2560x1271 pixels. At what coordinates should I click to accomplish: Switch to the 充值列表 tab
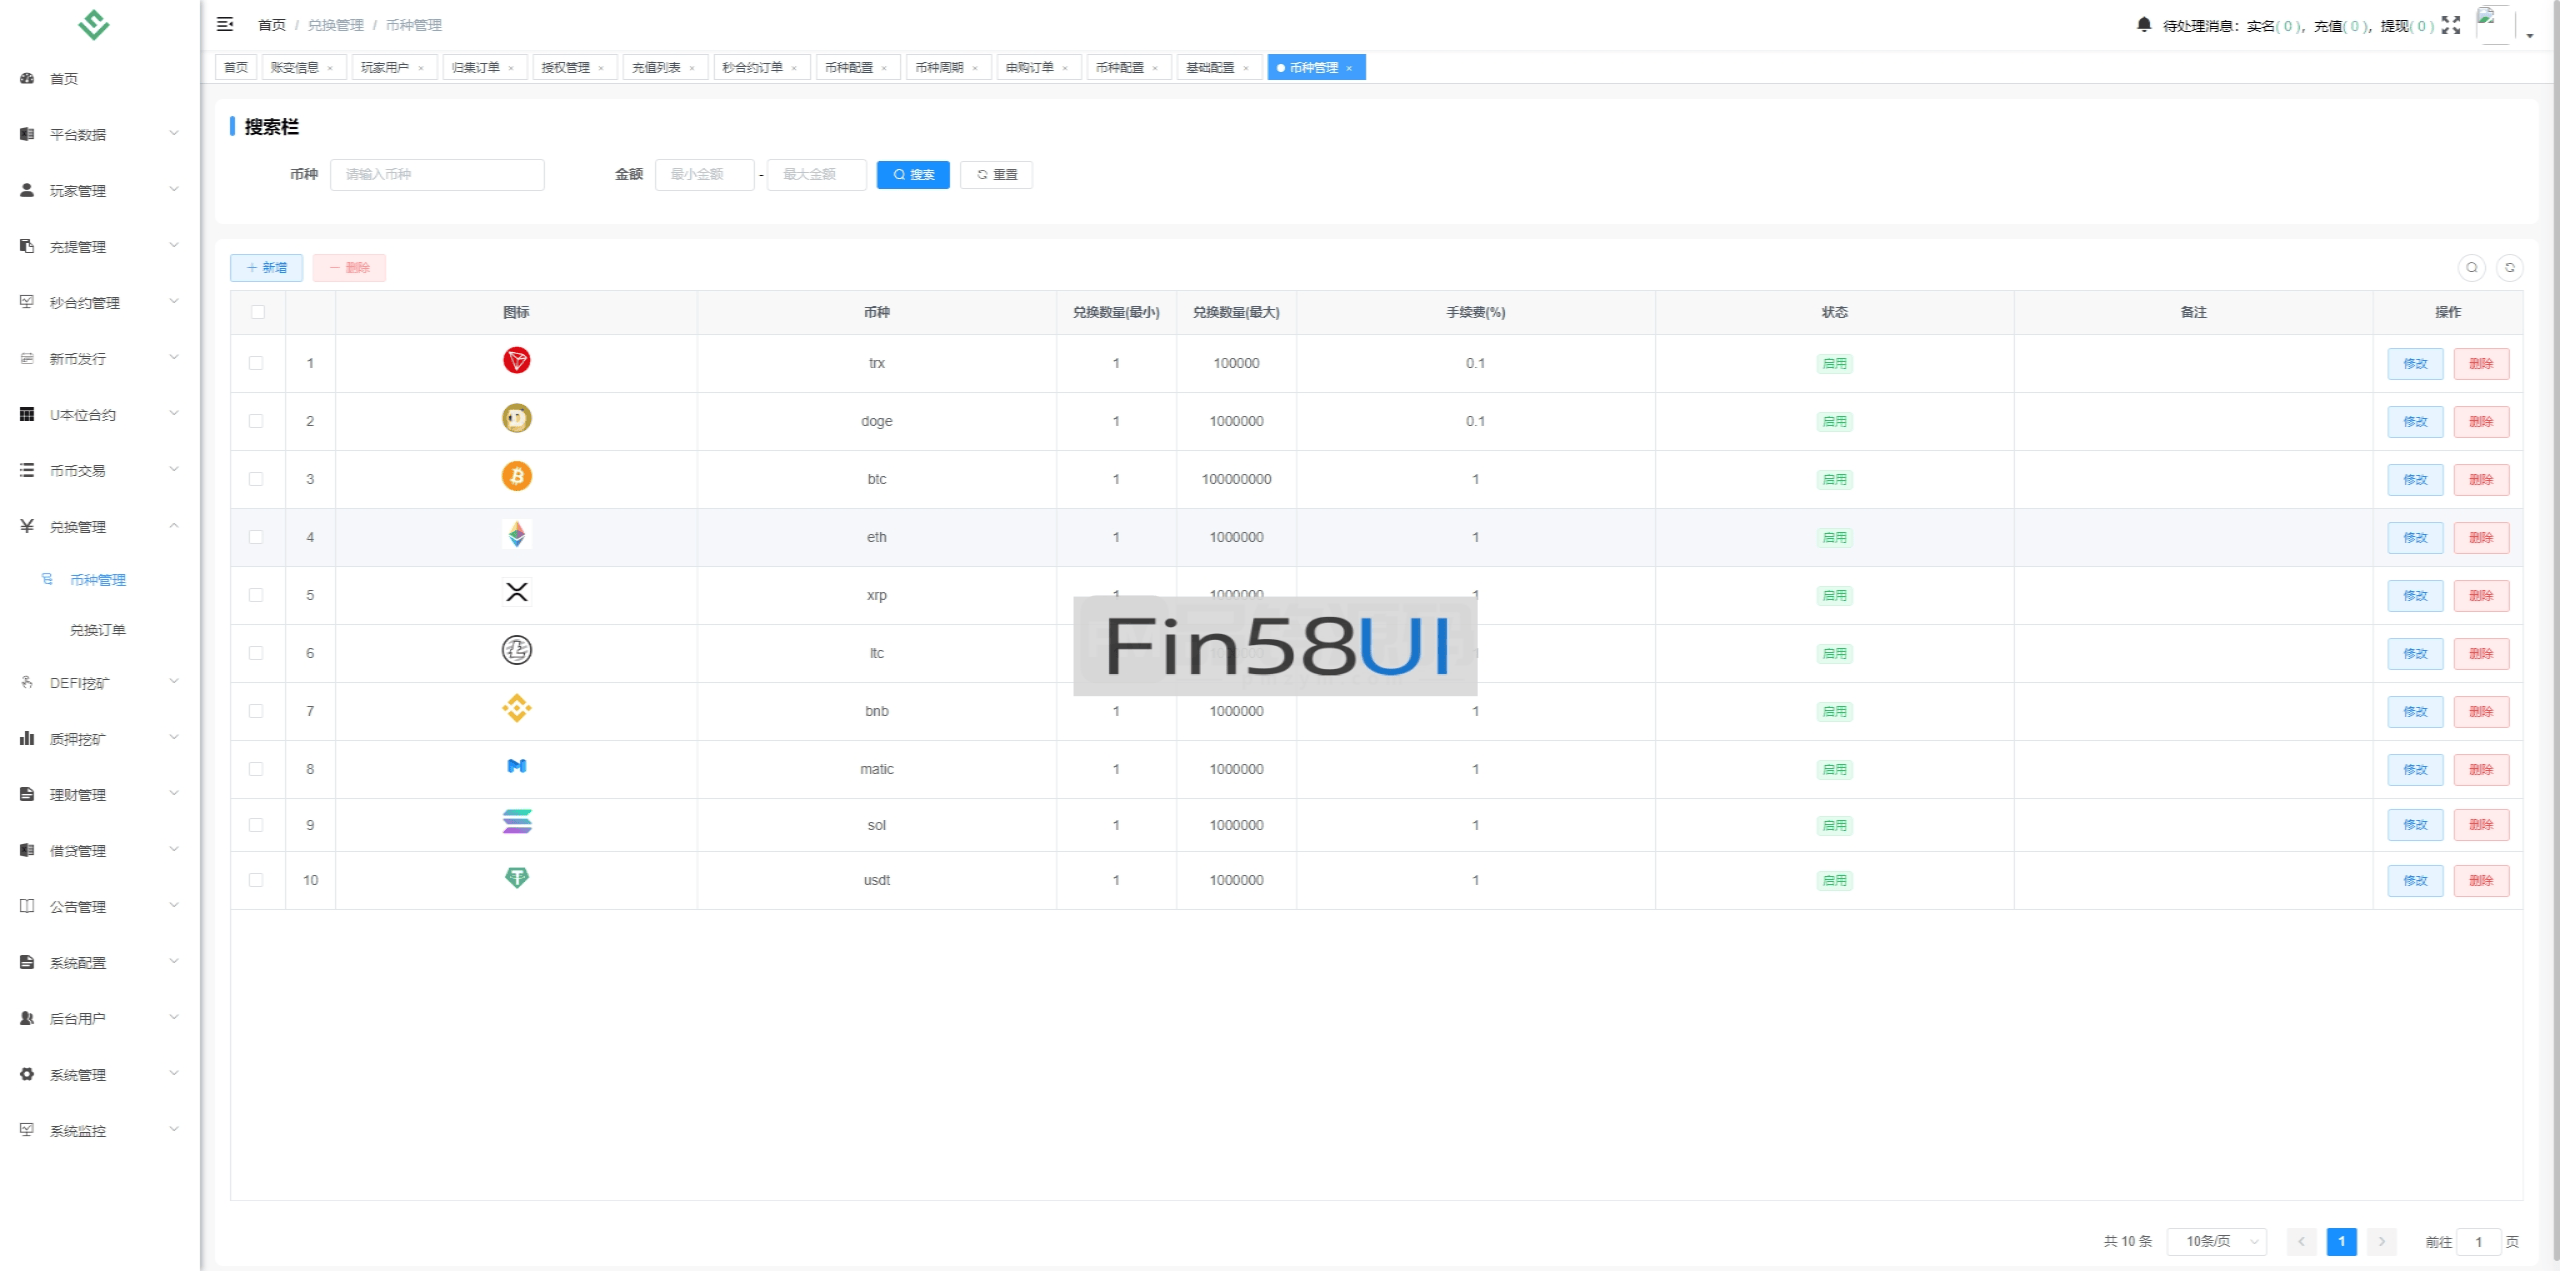657,67
